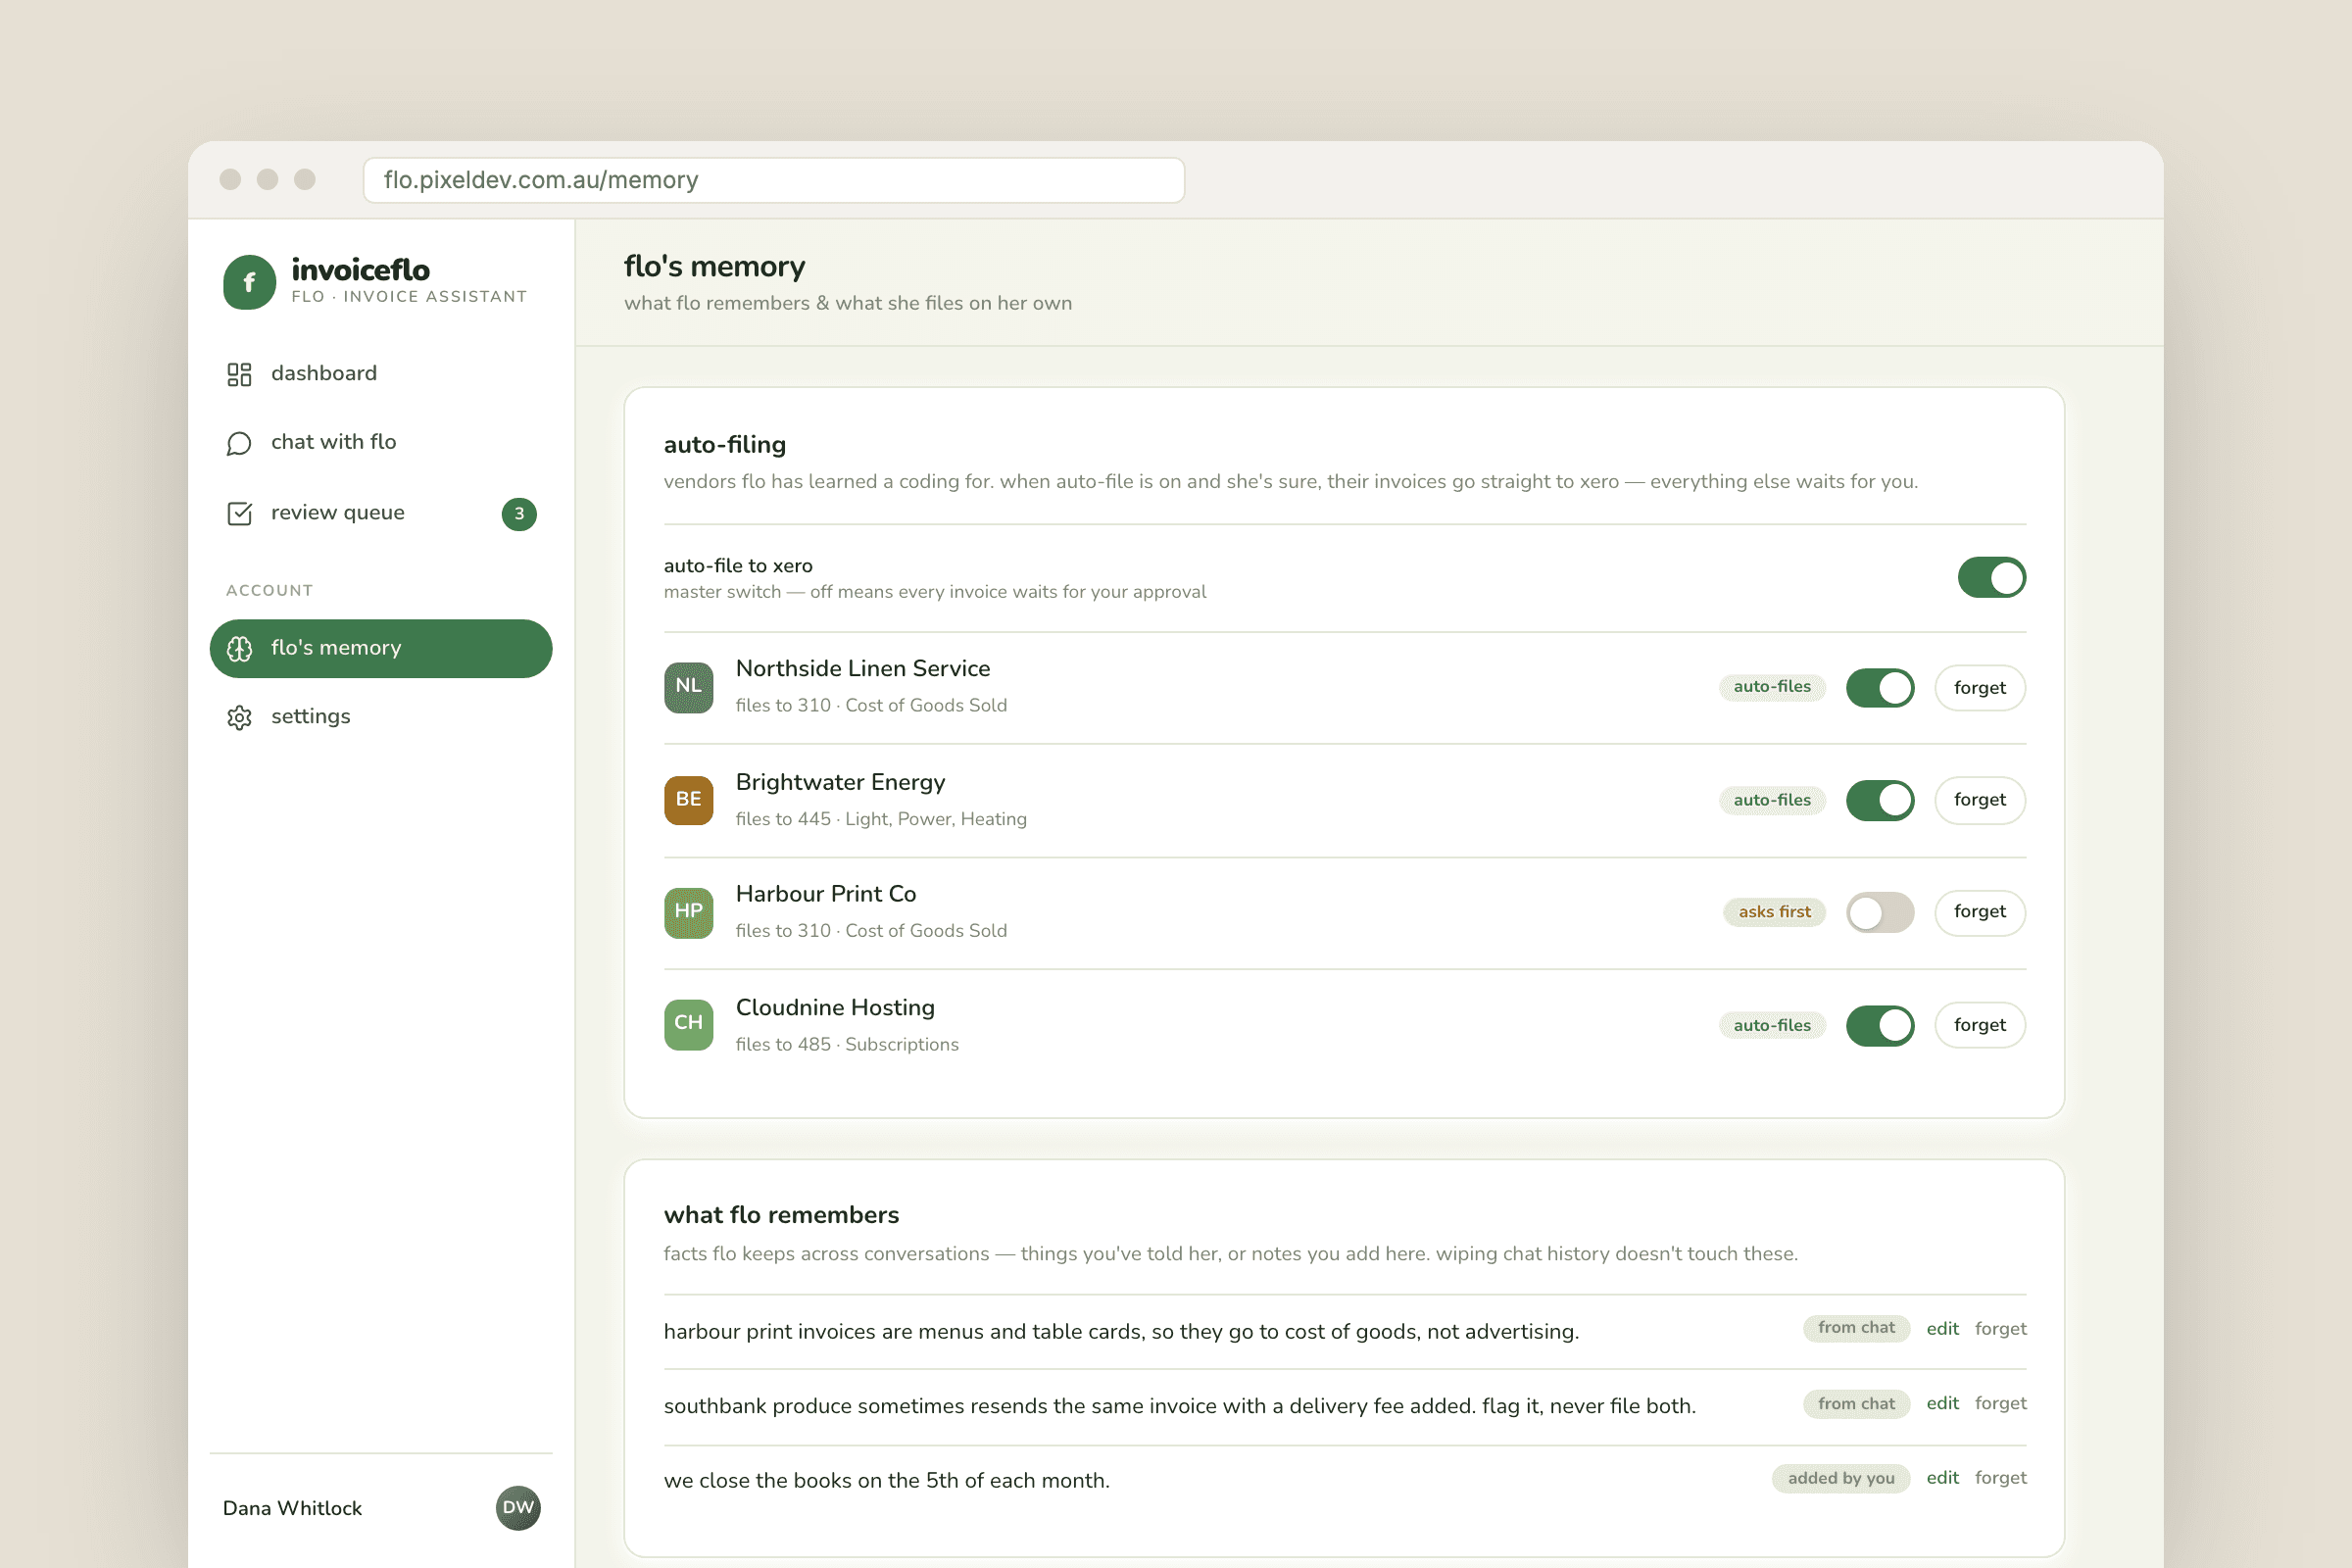Forget Brightwater Energy vendor
This screenshot has height=1568, width=2352.
(1979, 800)
